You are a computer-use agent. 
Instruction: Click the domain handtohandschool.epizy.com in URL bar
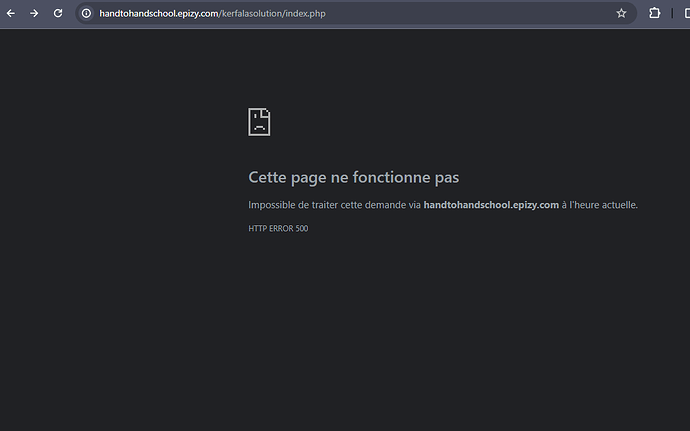tap(158, 13)
